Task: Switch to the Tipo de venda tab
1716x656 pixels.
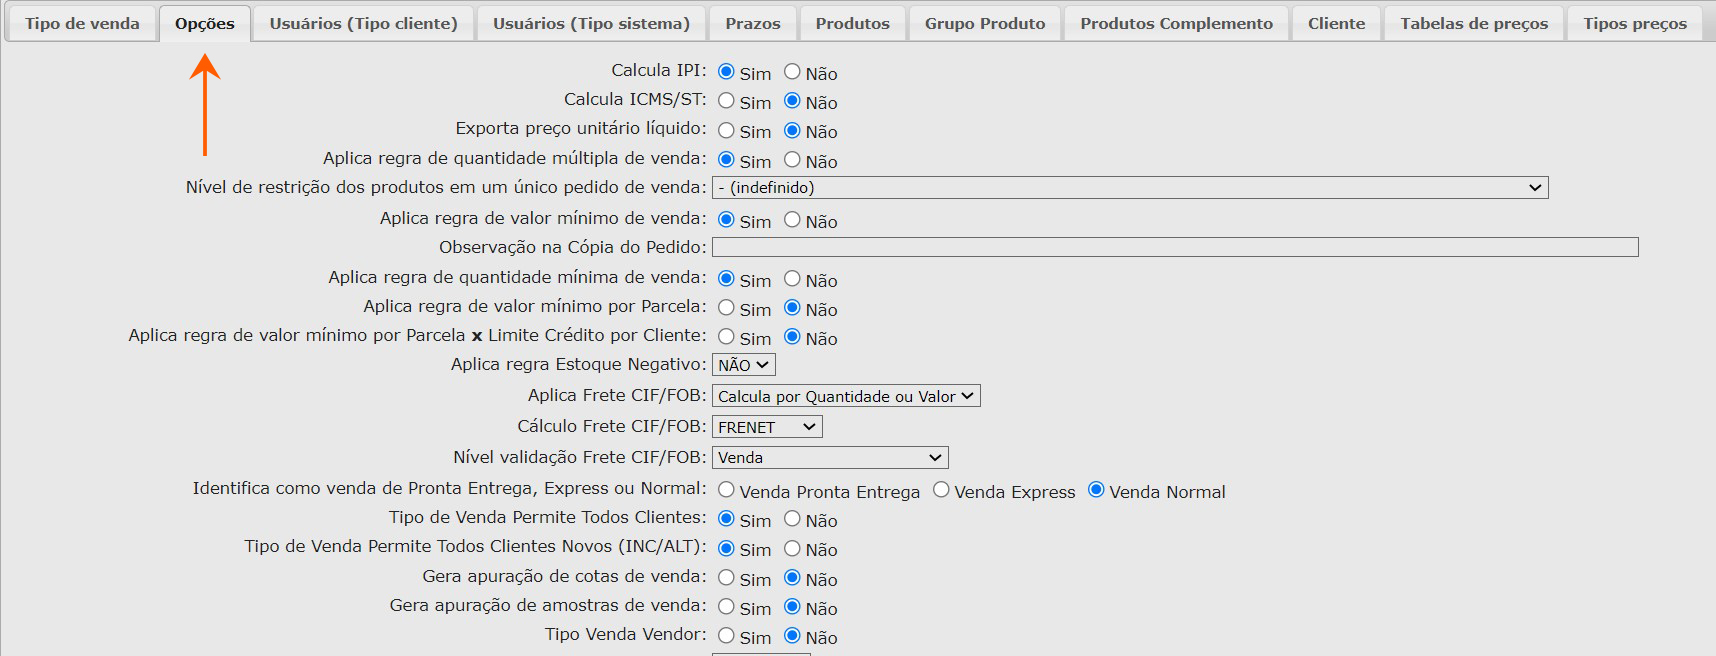Action: (x=82, y=23)
